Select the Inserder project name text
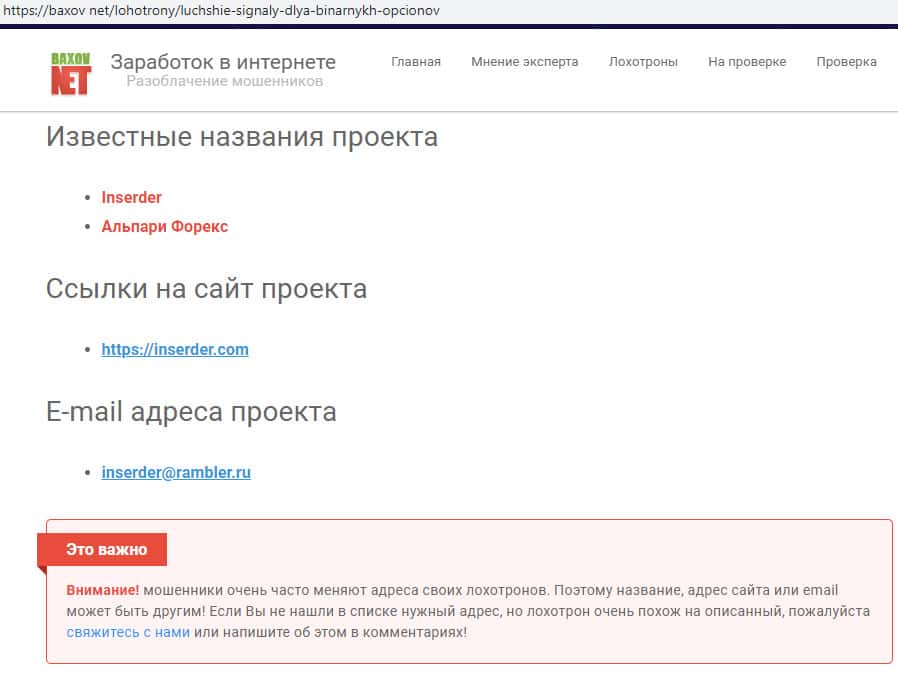The width and height of the screenshot is (898, 676). click(131, 198)
